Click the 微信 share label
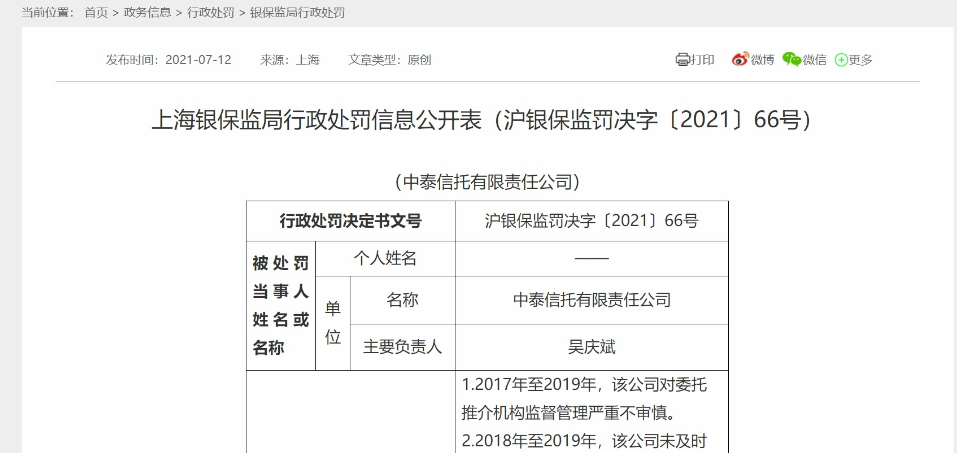The image size is (957, 453). tap(815, 60)
